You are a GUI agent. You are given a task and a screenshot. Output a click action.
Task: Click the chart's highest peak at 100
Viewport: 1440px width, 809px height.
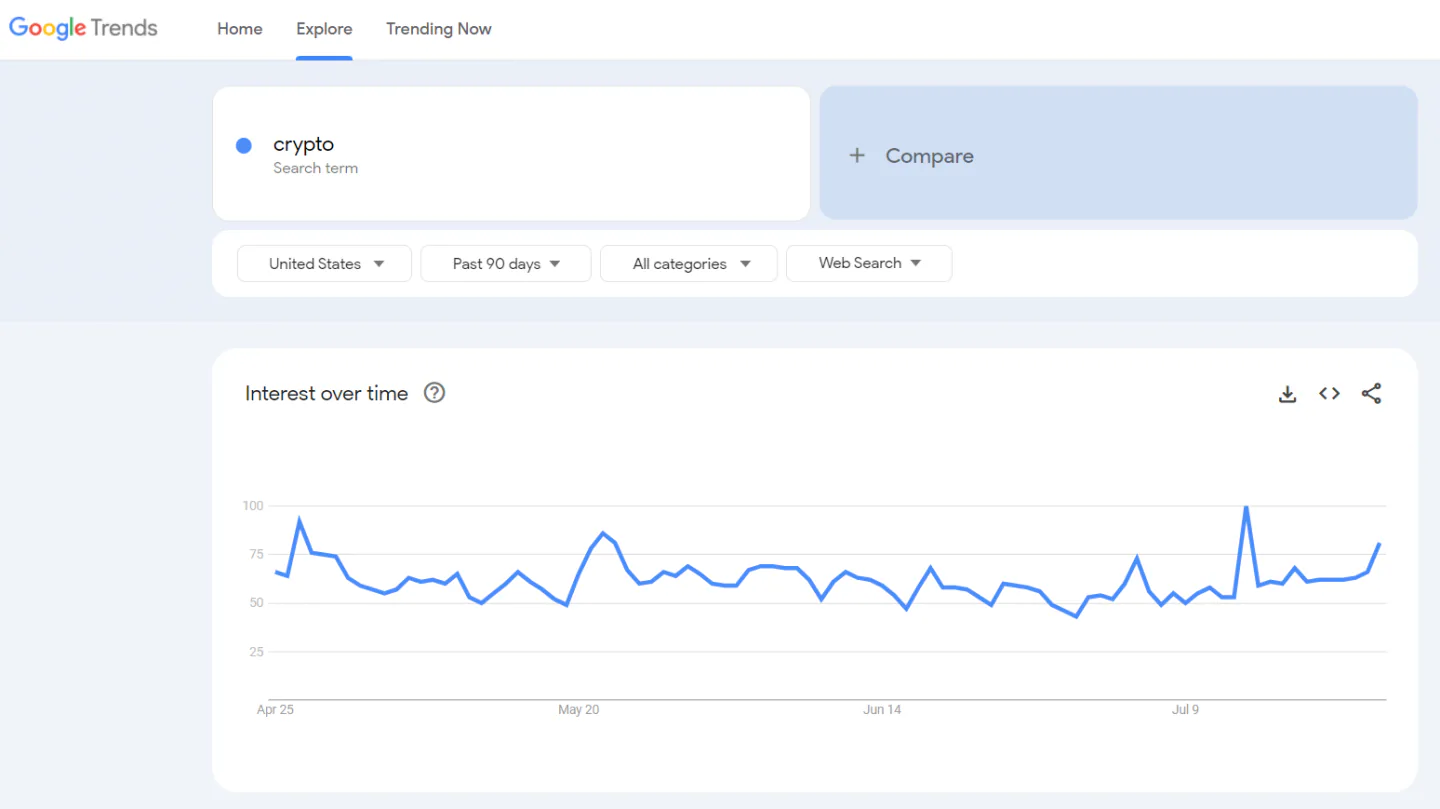(x=1246, y=507)
